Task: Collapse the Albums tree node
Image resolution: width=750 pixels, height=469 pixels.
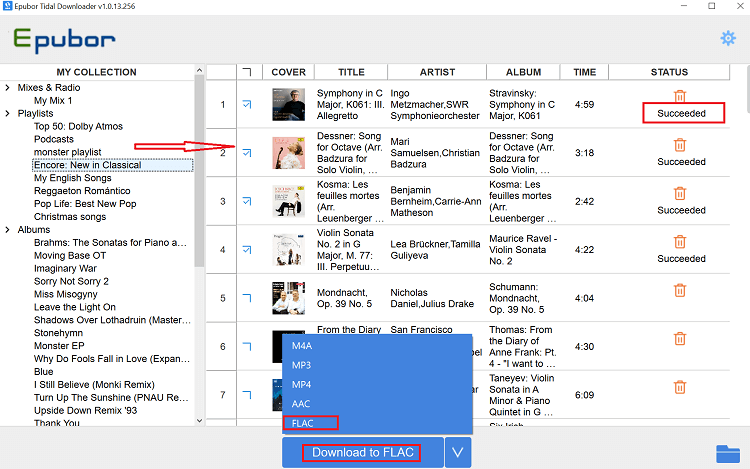Action: [7, 229]
